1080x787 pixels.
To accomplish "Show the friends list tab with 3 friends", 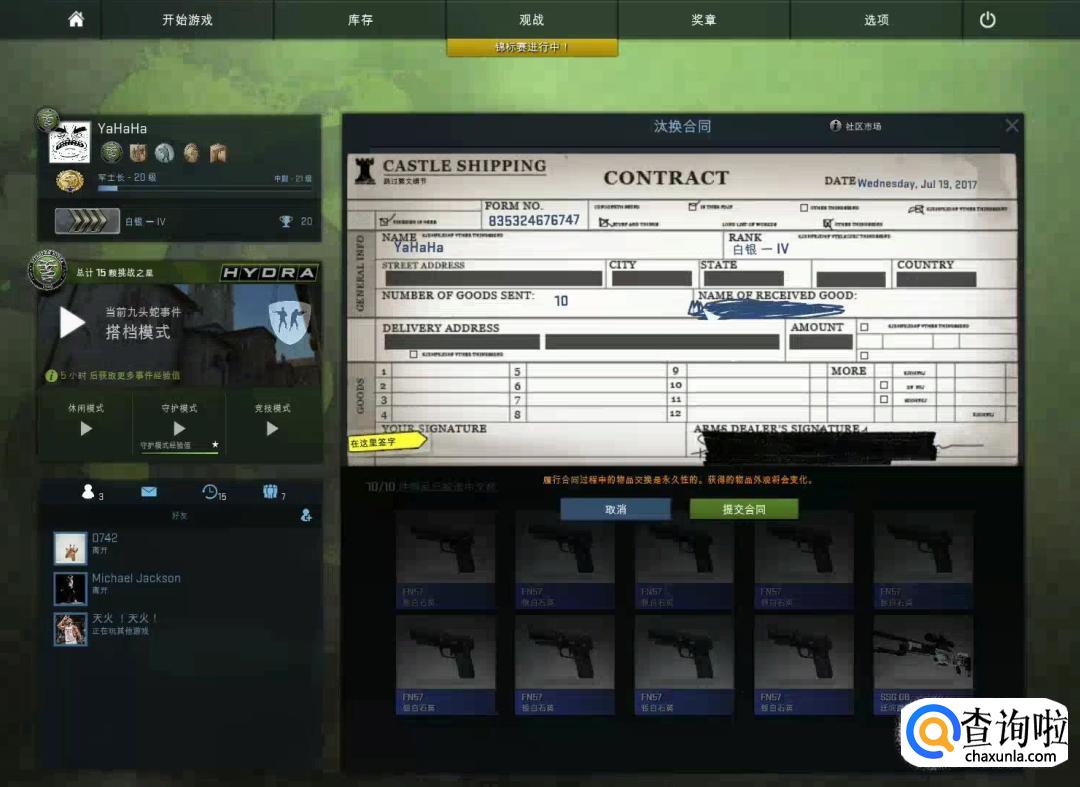I will pos(92,492).
